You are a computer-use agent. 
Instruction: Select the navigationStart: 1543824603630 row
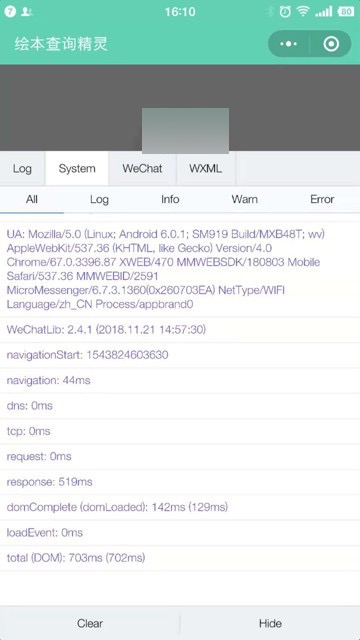tap(180, 355)
